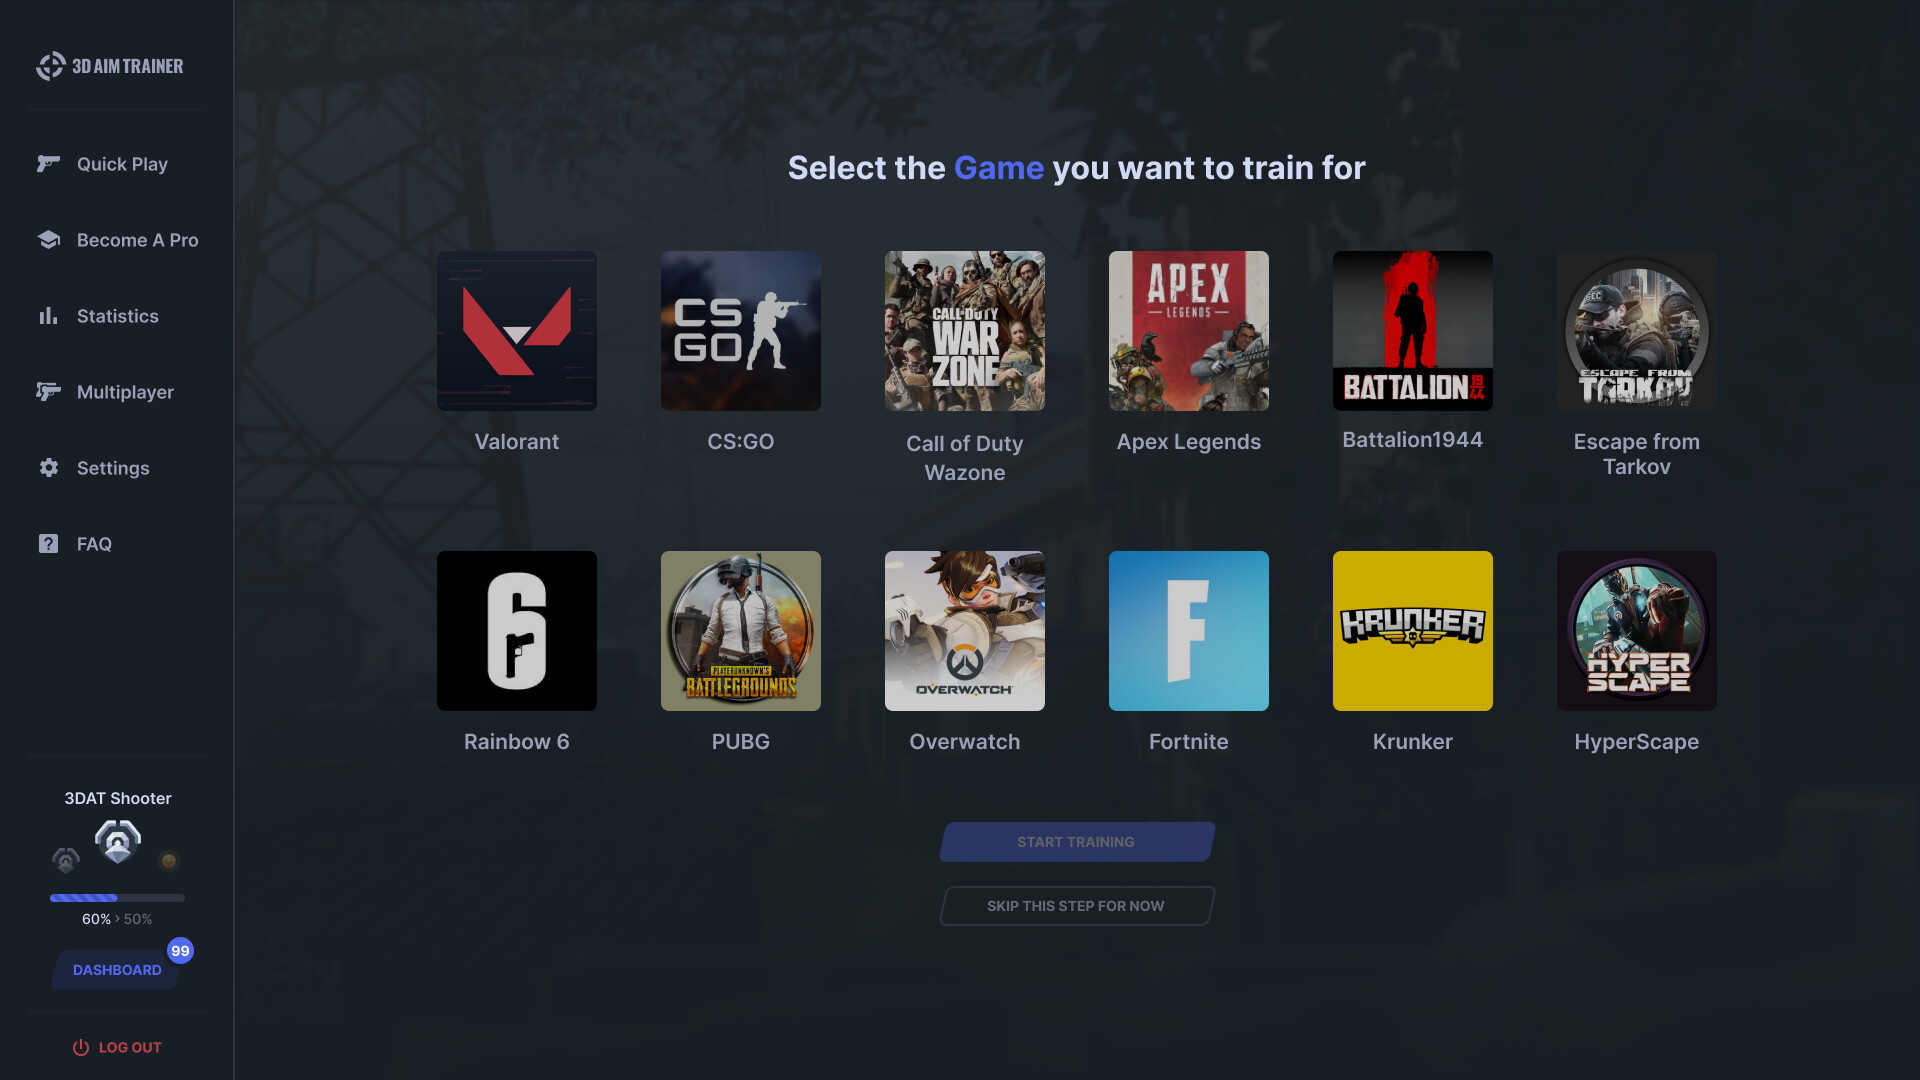Select Krunker as training game
The image size is (1920, 1080).
[x=1411, y=630]
